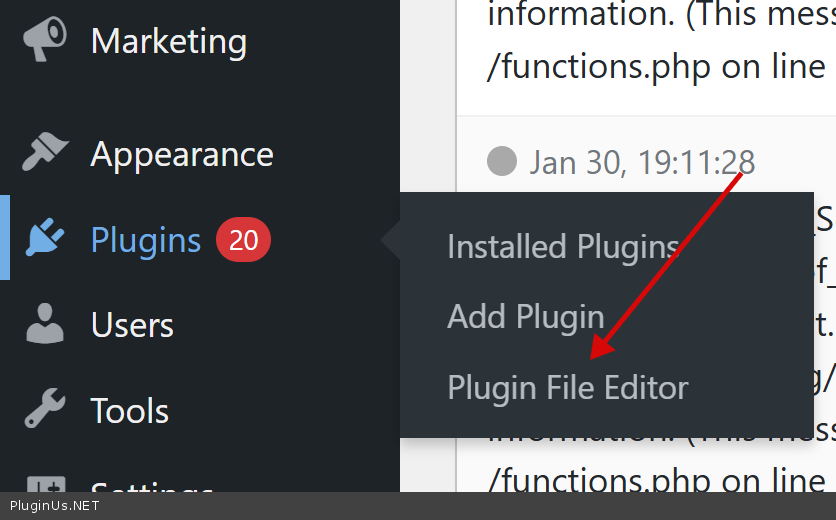Click the Marketing megaphone icon

pyautogui.click(x=44, y=40)
